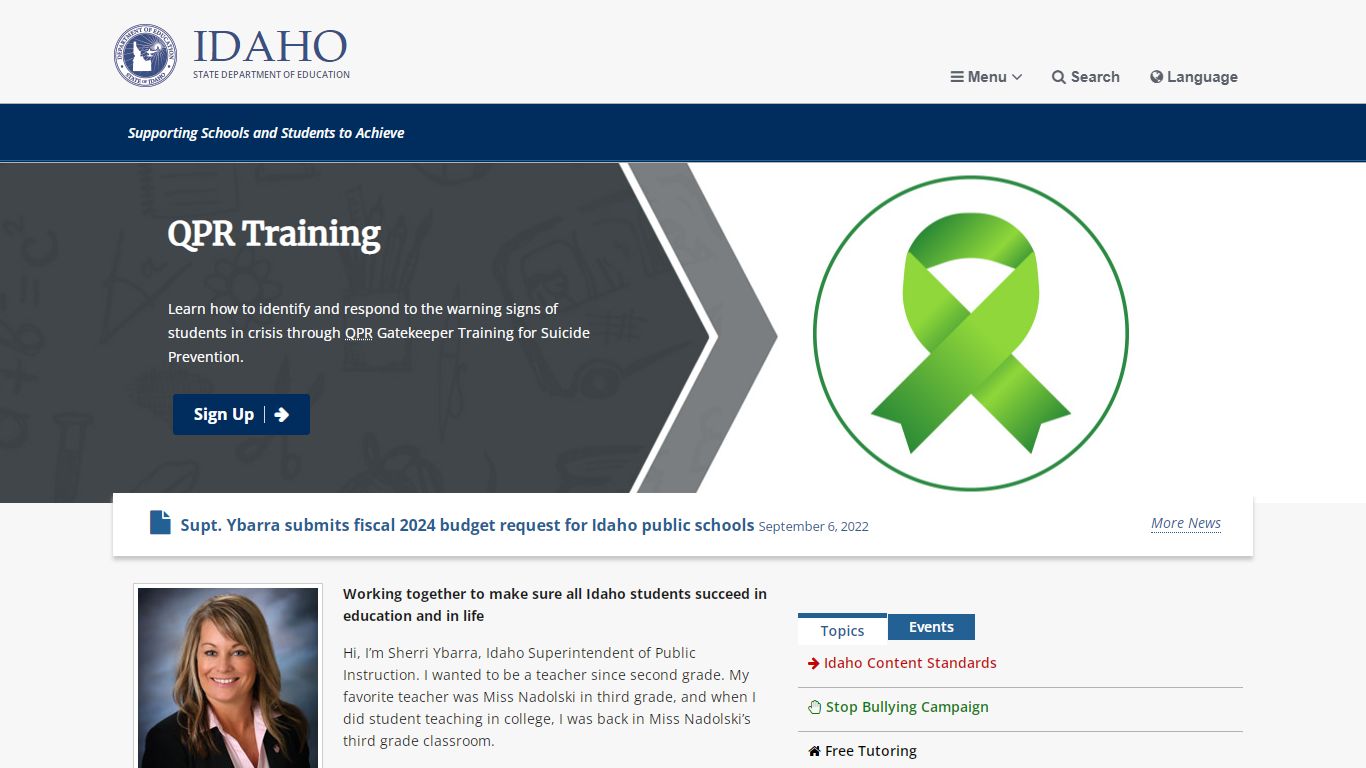
Task: Click the document icon beside budget news headline
Action: click(160, 522)
